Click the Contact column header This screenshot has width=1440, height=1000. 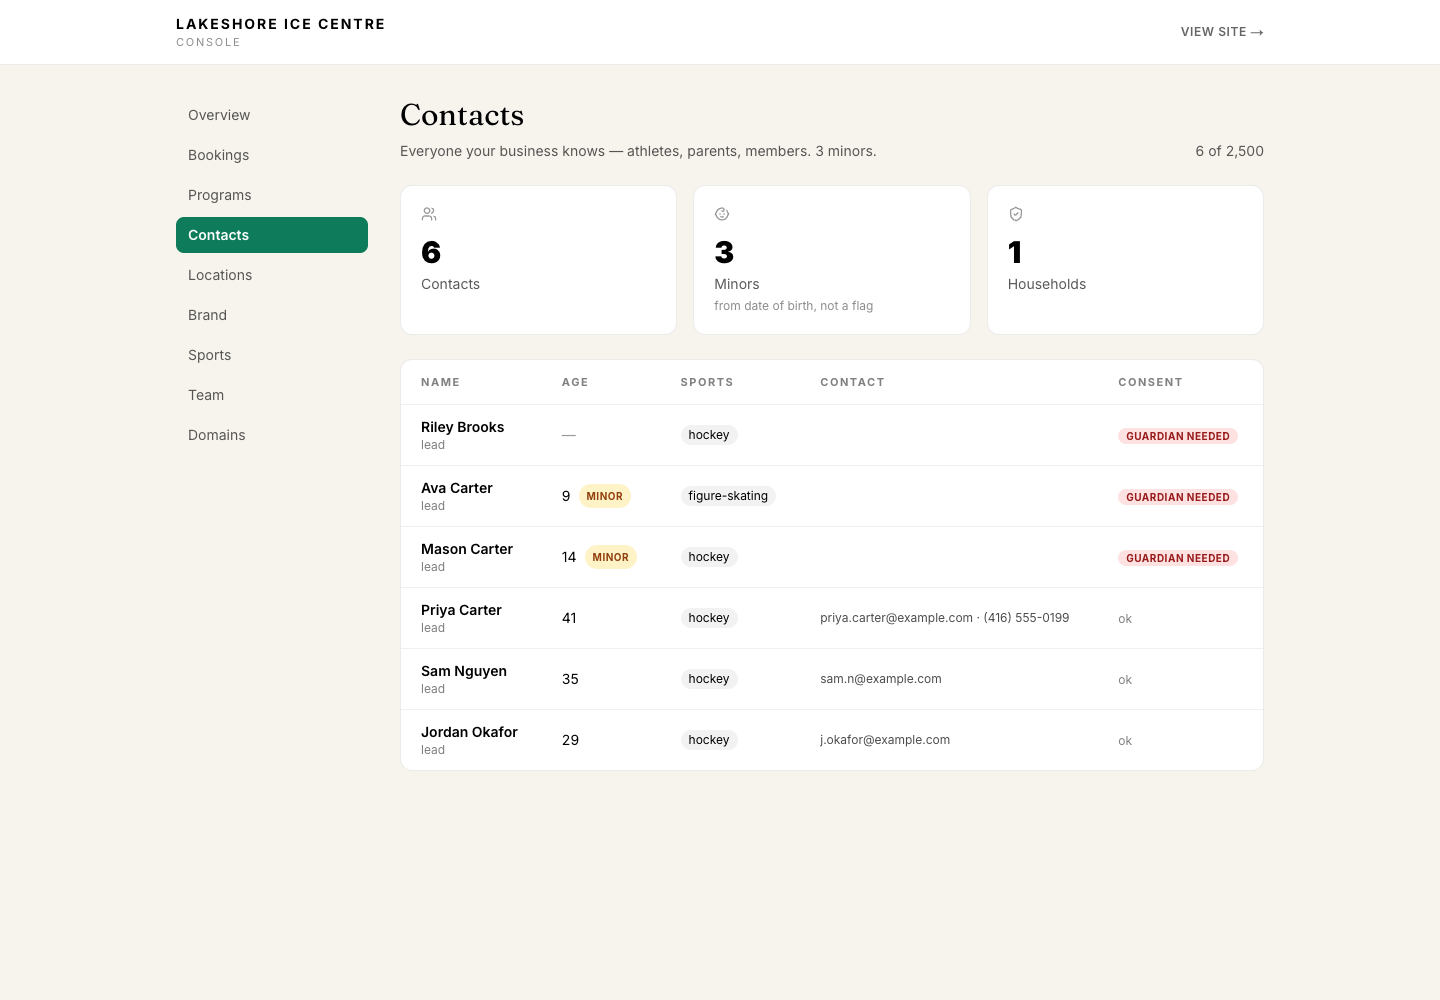click(852, 382)
